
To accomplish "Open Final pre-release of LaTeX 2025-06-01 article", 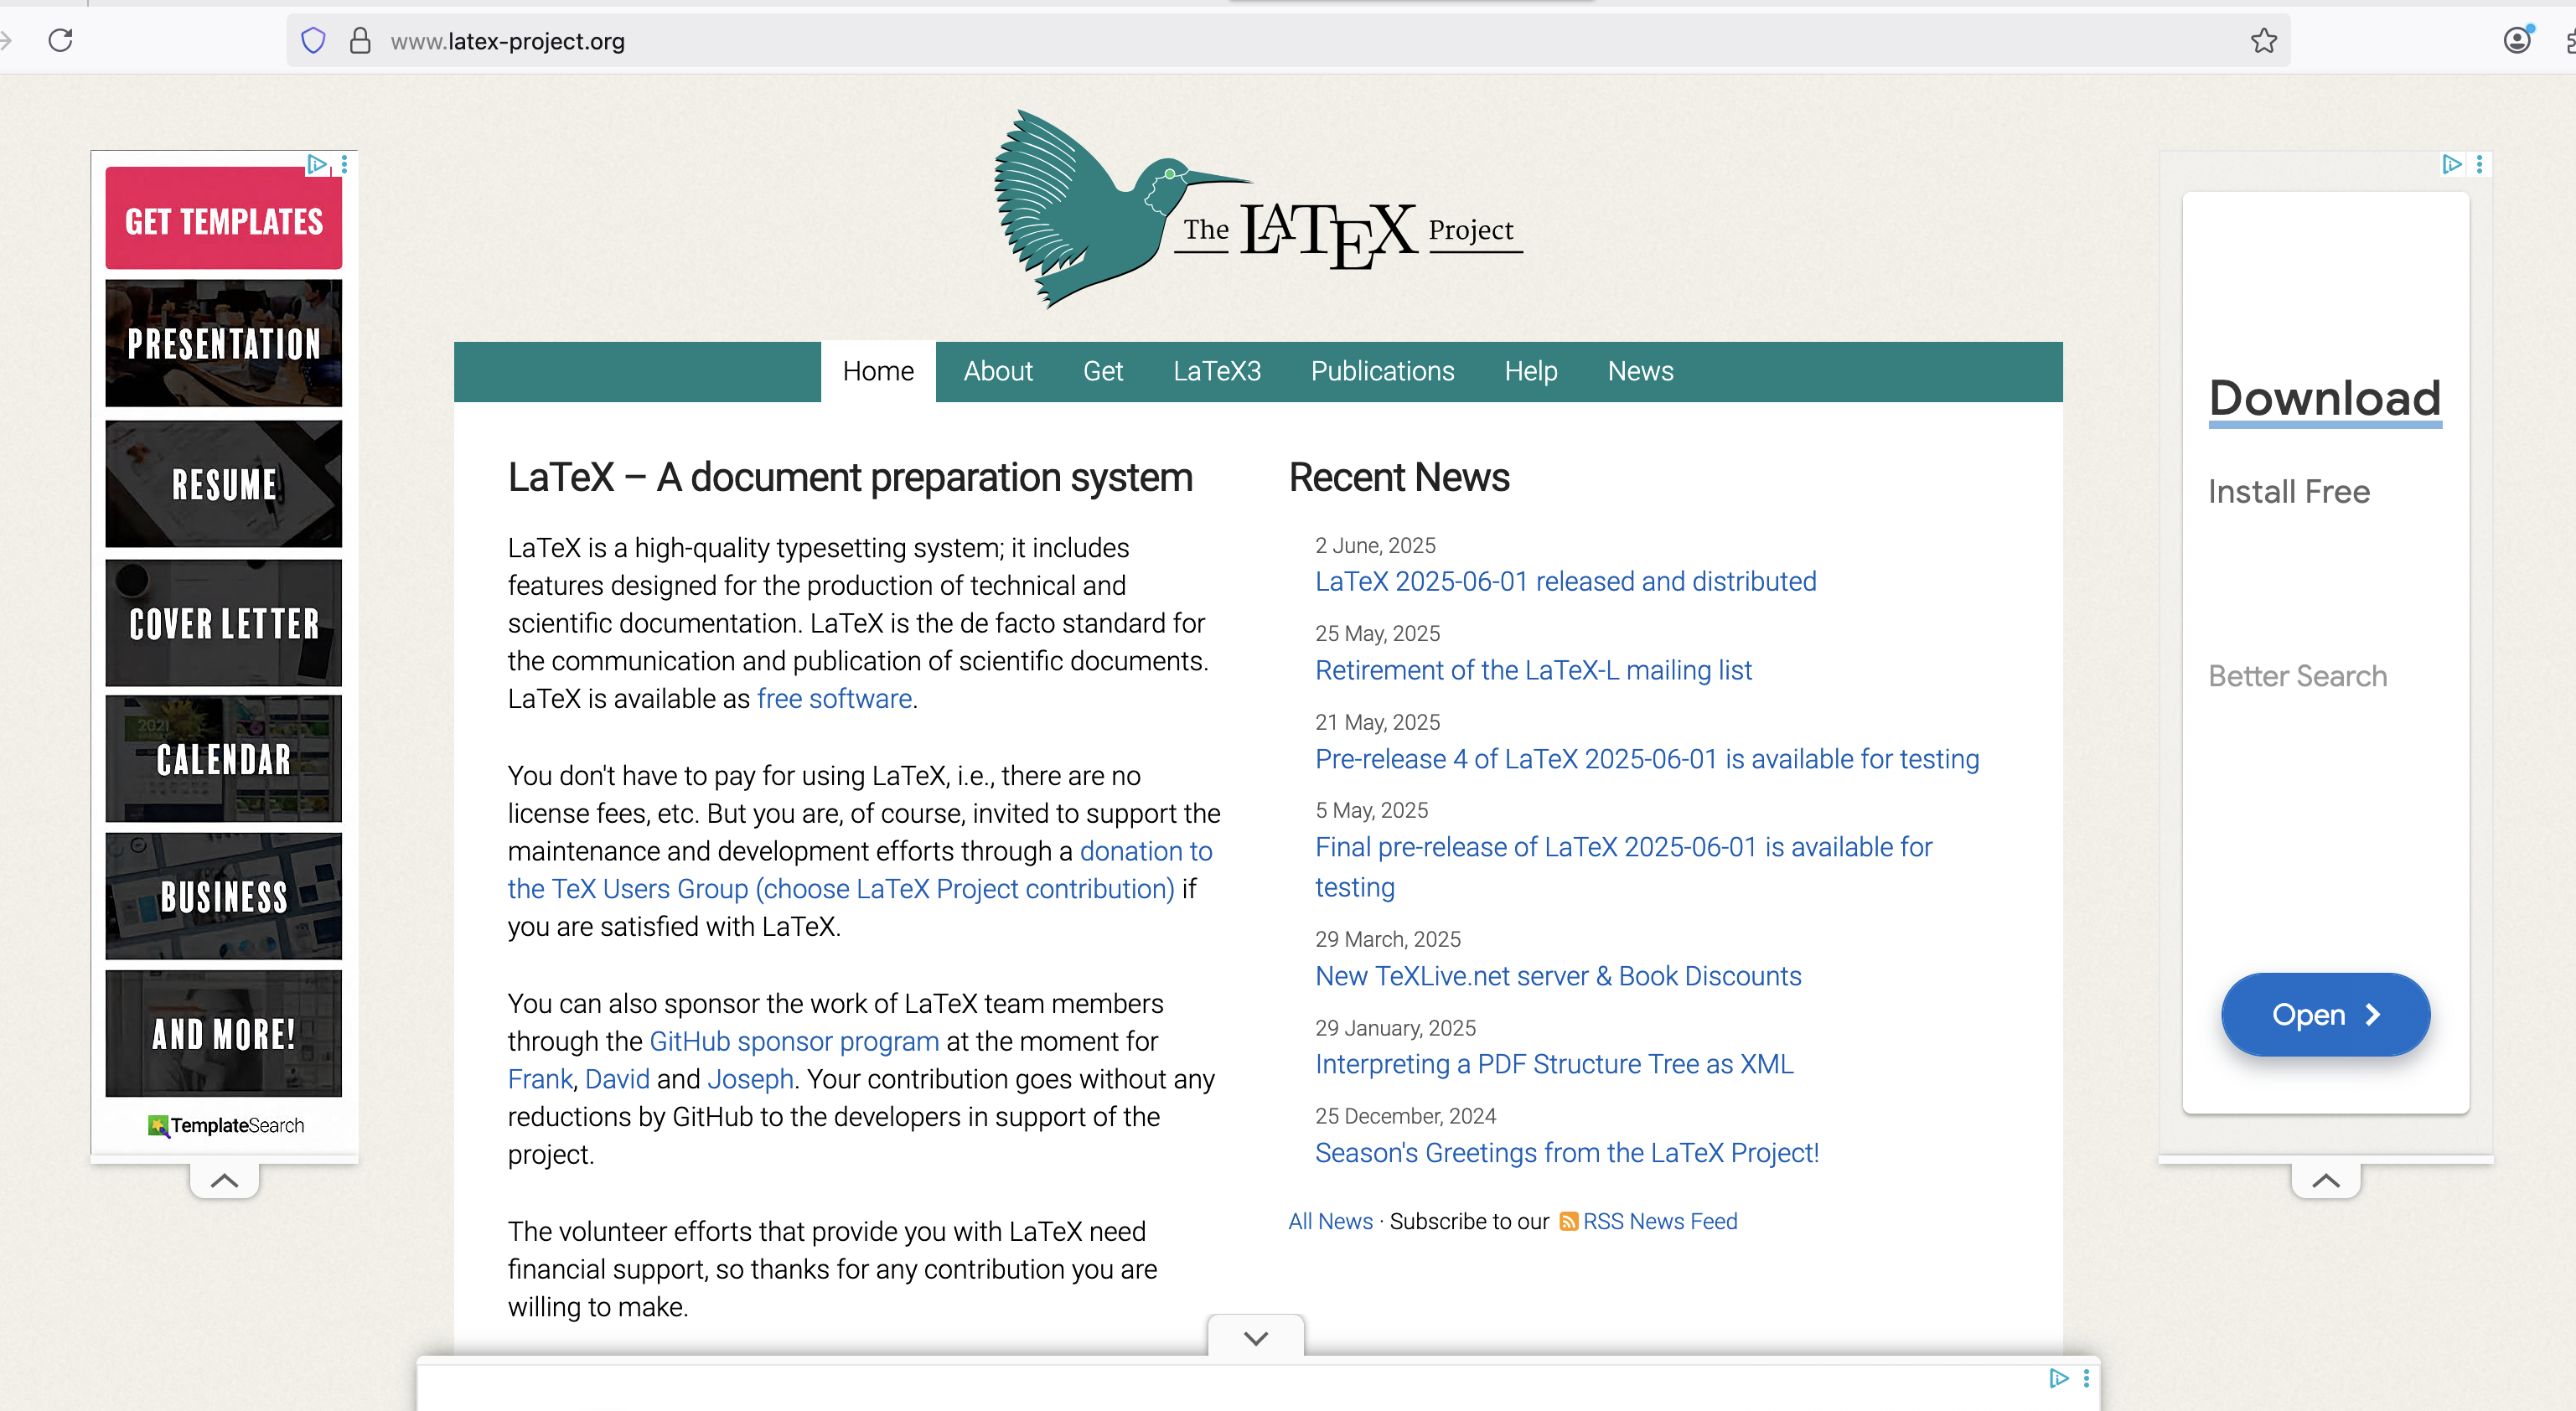I will point(1624,866).
